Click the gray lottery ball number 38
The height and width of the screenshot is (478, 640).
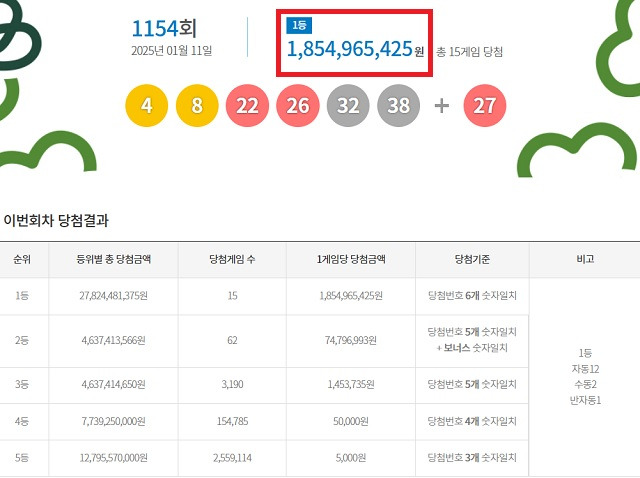point(399,105)
